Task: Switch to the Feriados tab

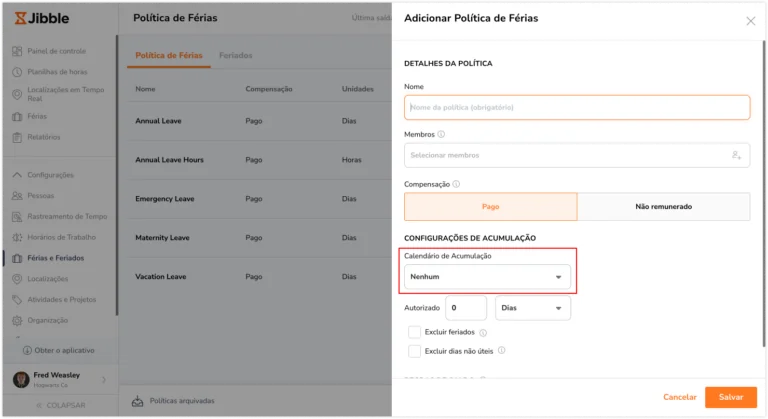Action: pyautogui.click(x=236, y=55)
